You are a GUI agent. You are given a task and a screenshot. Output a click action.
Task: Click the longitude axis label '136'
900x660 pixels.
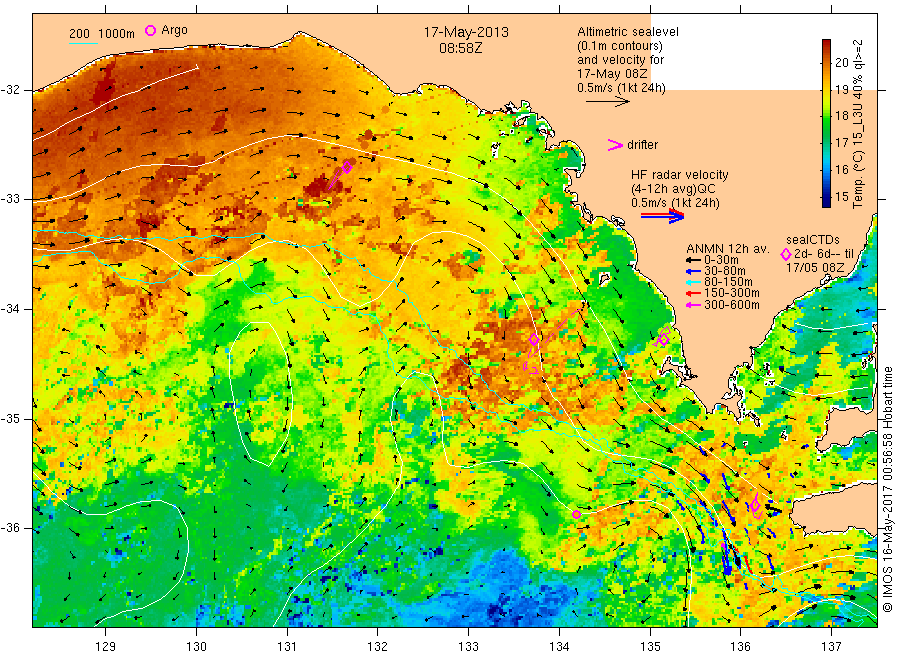[740, 647]
